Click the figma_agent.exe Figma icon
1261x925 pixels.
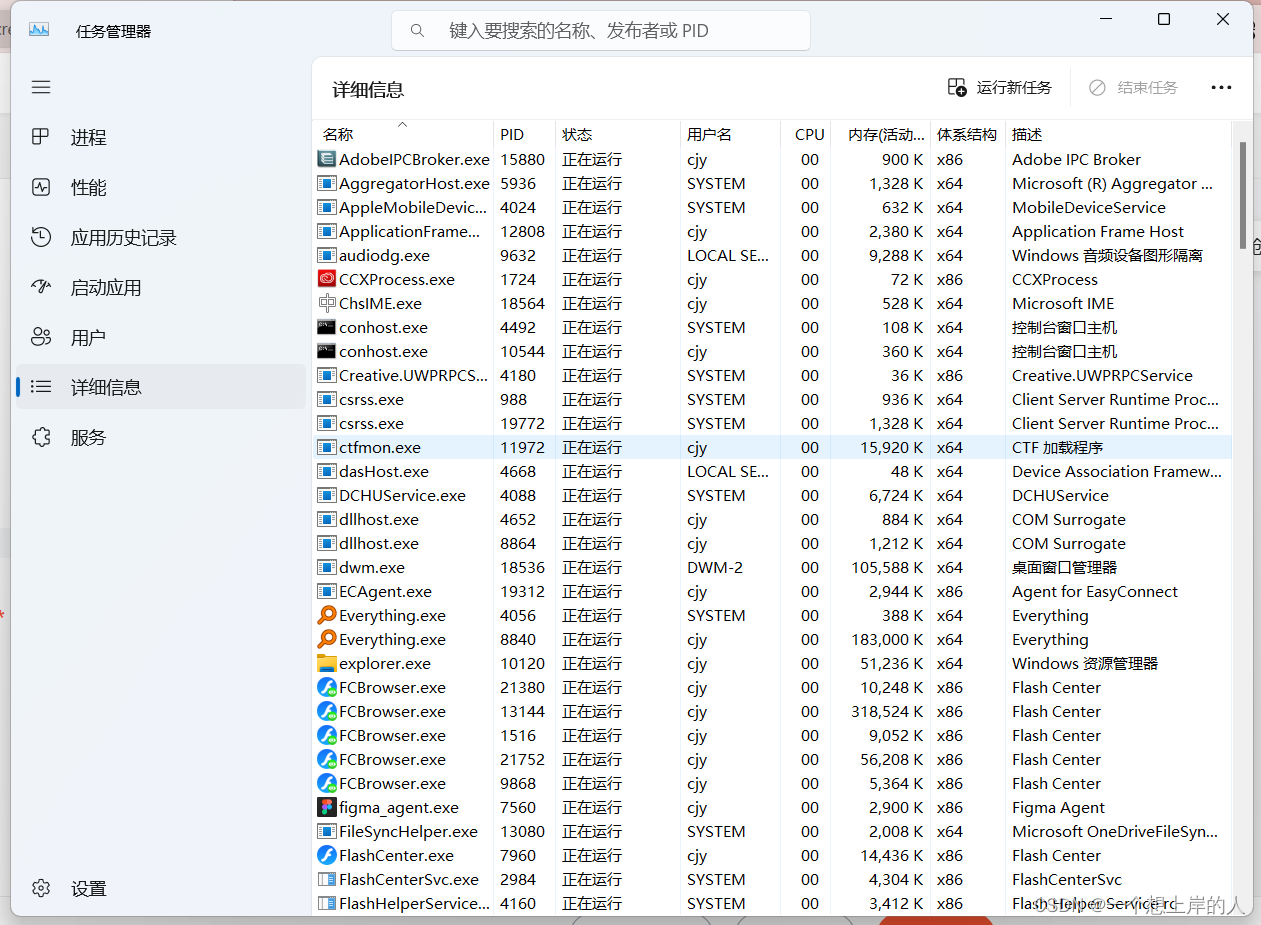point(326,807)
